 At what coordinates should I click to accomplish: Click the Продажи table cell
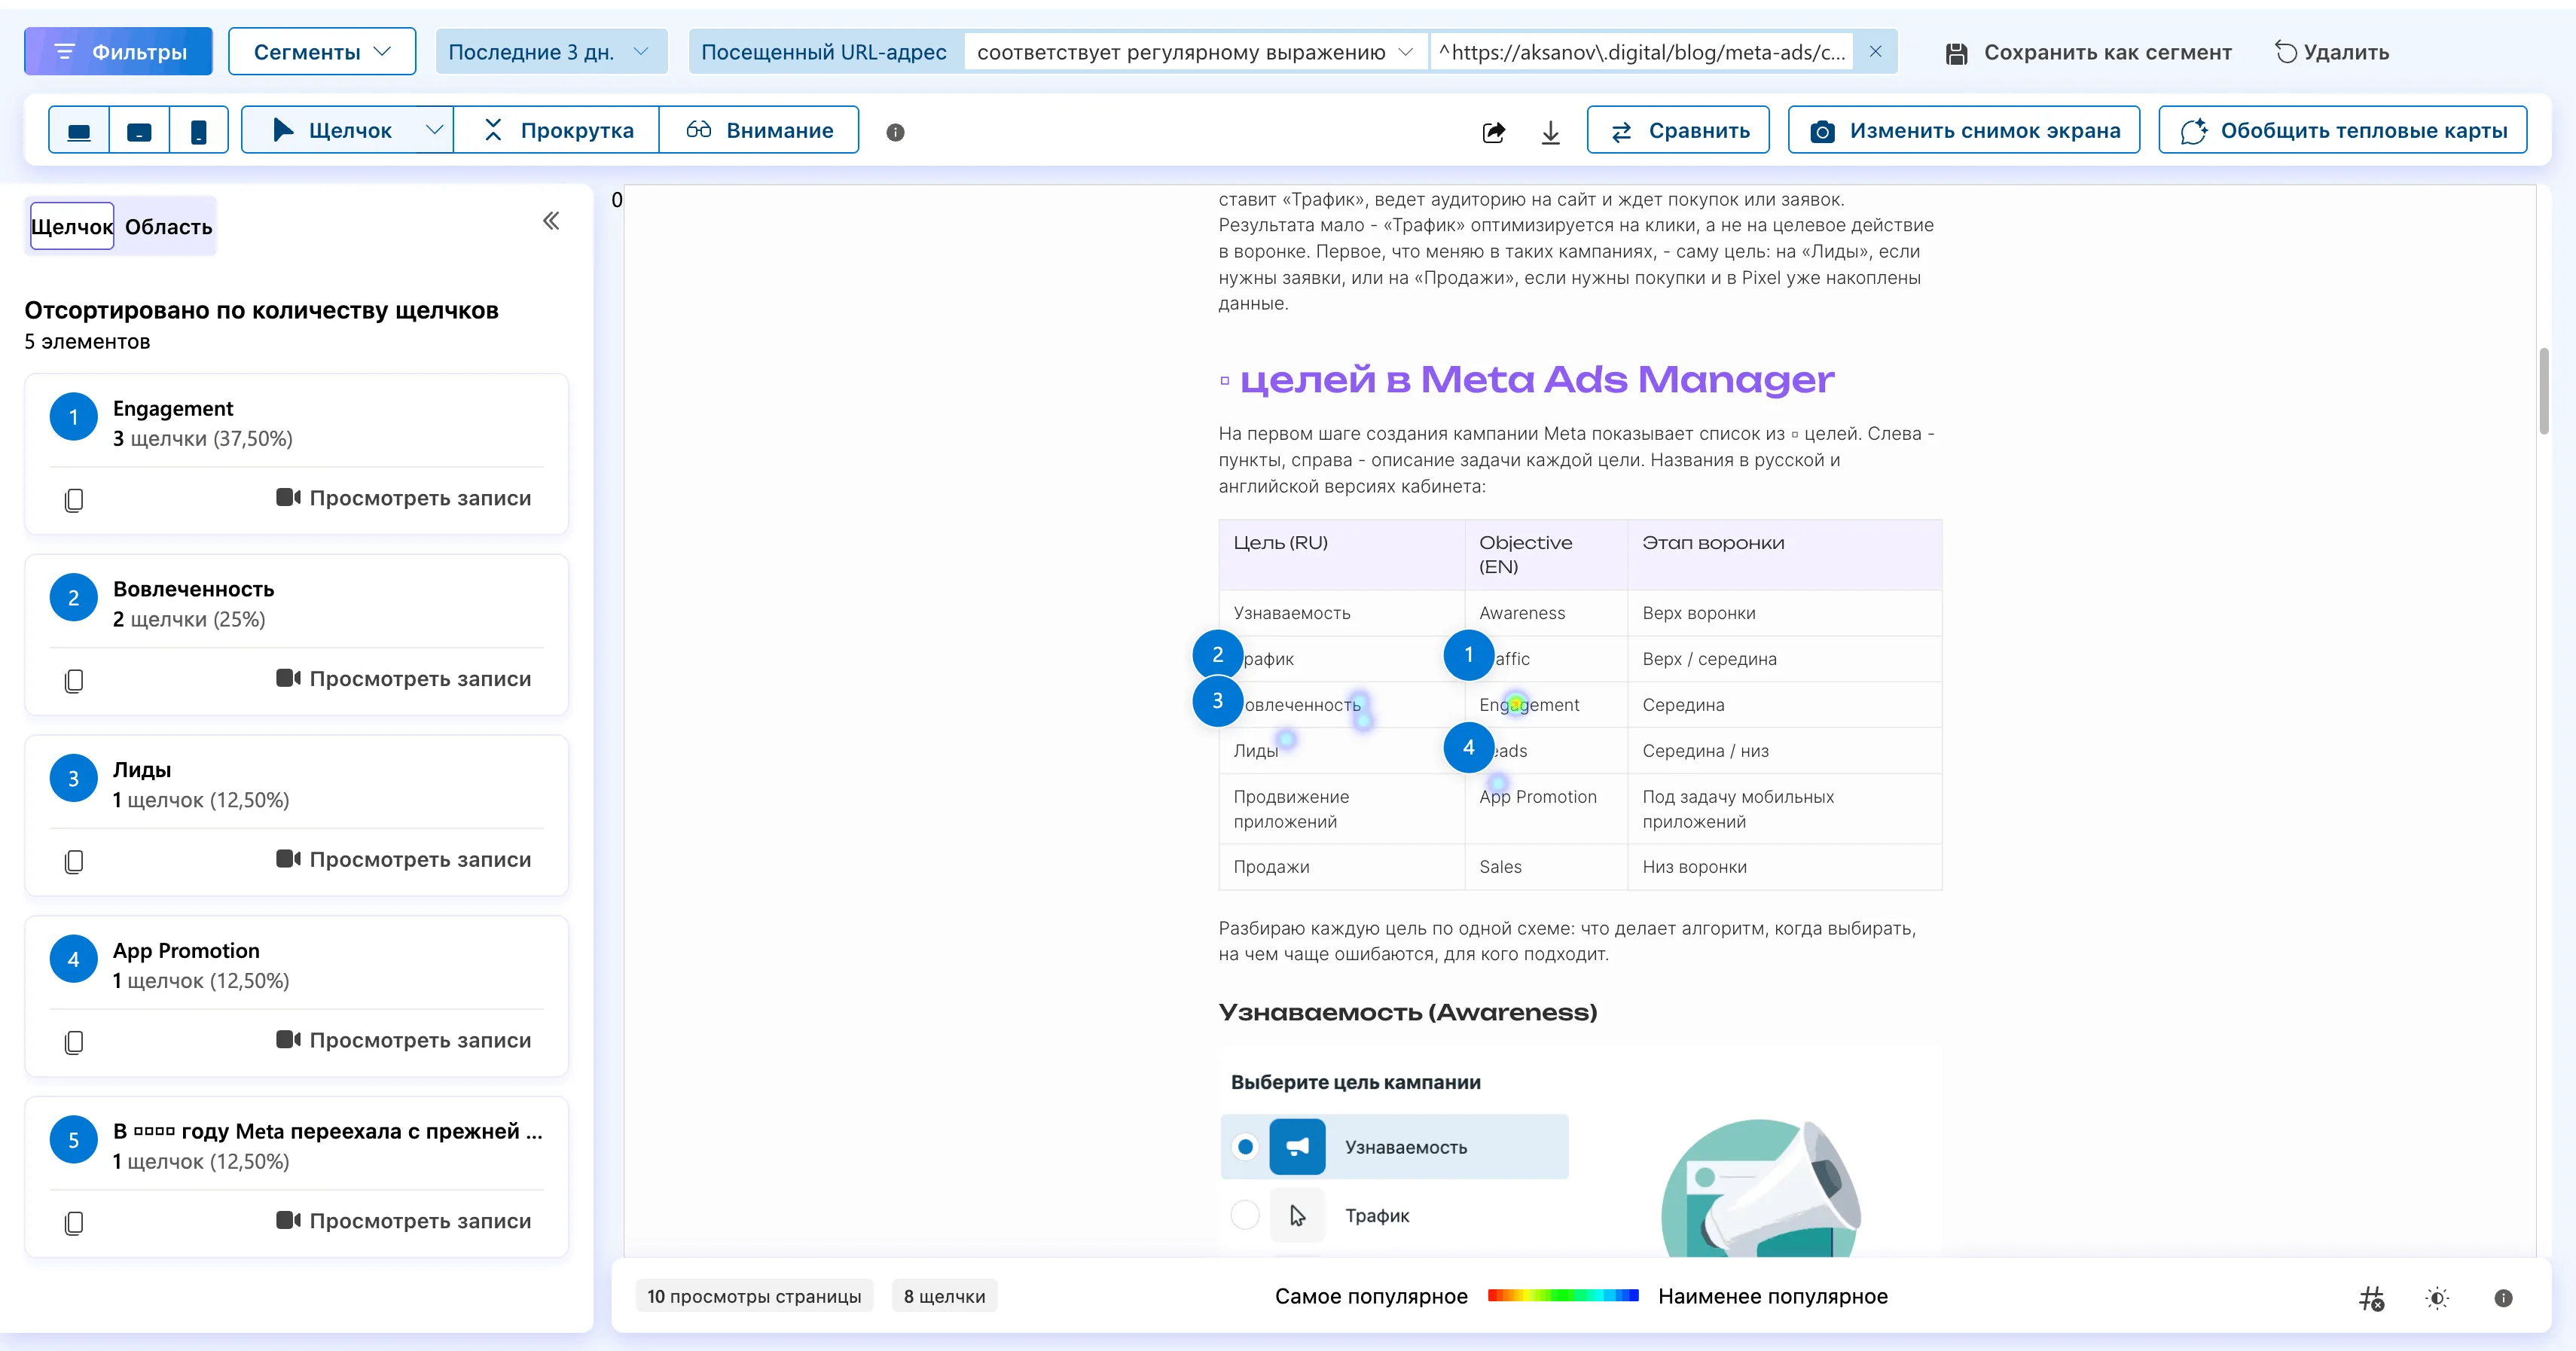1342,867
